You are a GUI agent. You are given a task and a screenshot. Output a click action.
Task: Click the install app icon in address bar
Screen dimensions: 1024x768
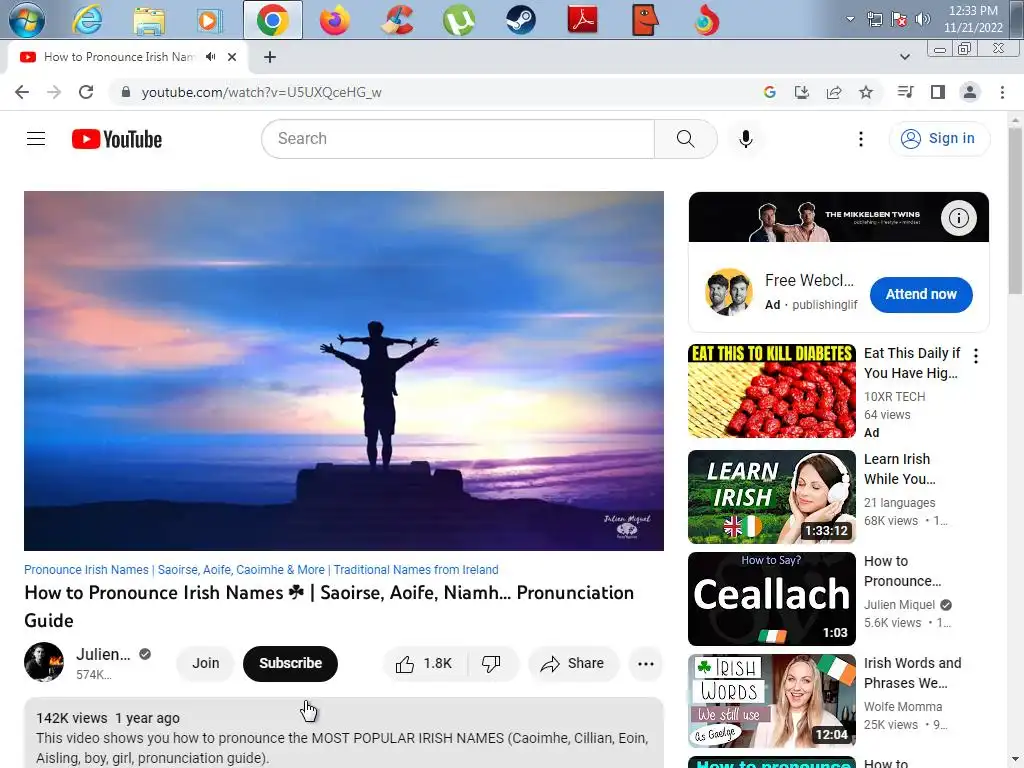802,92
